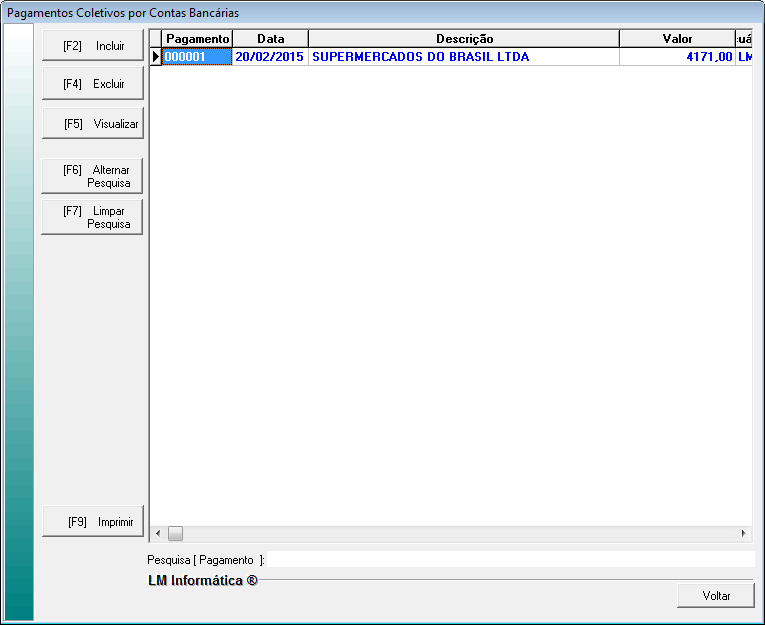
Task: Click the Pagamento column header
Action: point(197,39)
